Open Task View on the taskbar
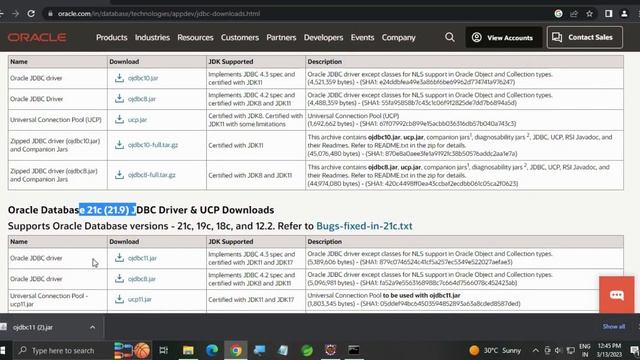This screenshot has width=640, height=360. click(164, 350)
